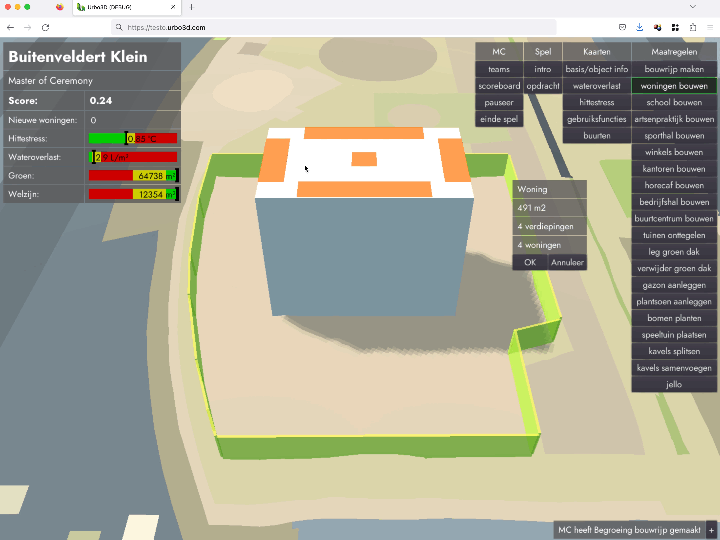
Task: Click the browser address bar
Action: (x=330, y=27)
